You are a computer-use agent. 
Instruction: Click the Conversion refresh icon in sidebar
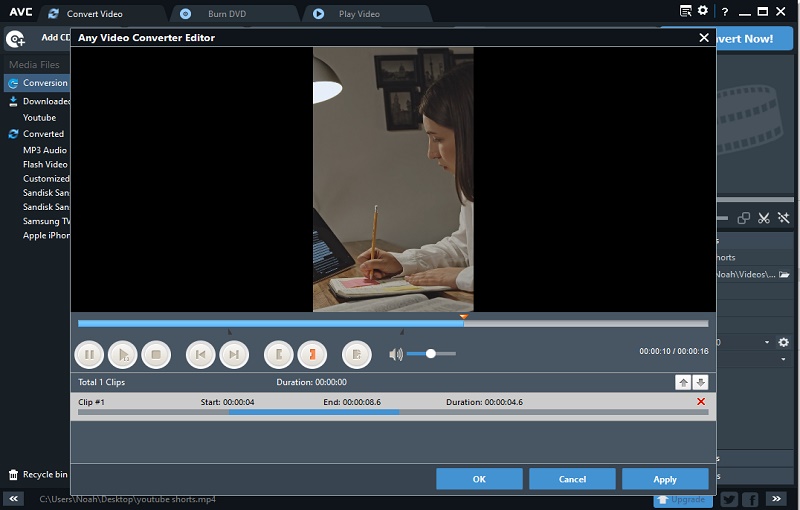[13, 83]
